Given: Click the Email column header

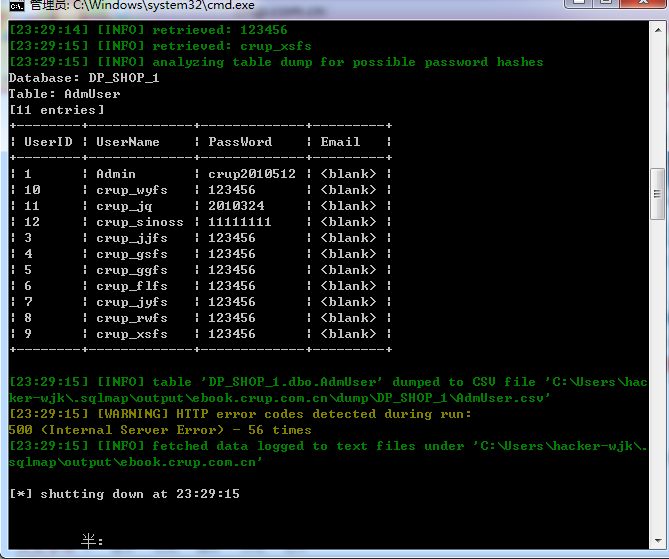Looking at the screenshot, I should coord(340,142).
